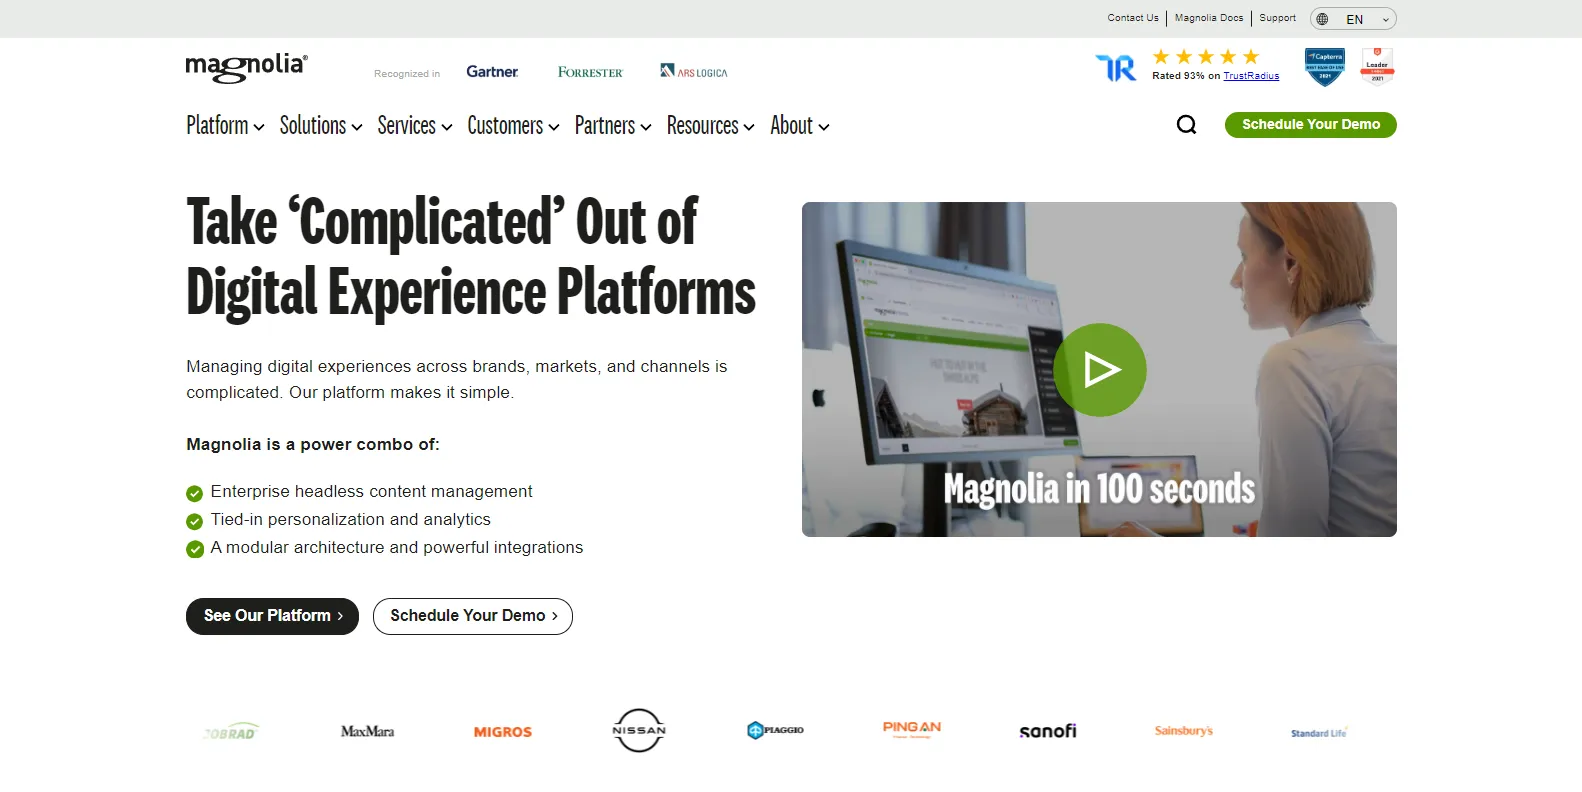This screenshot has height=792, width=1582.
Task: Open the video thumbnail with monitor
Action: click(1099, 369)
